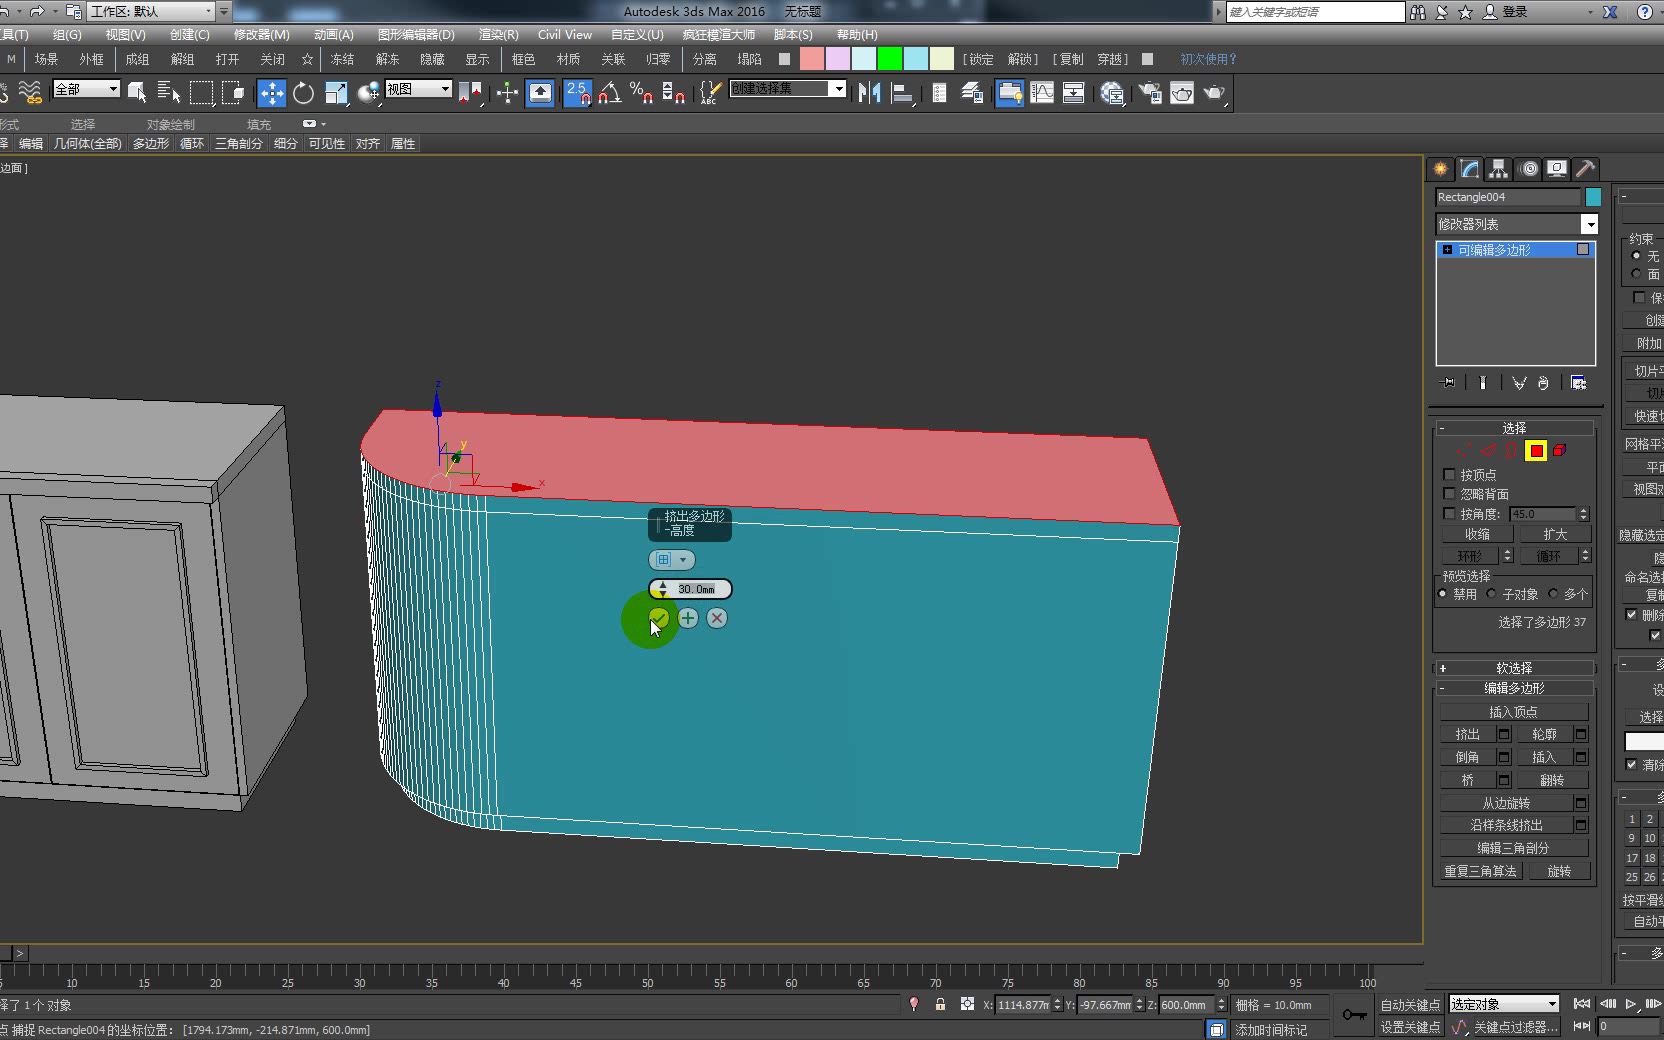Open the Hierarchy command panel tab
The width and height of the screenshot is (1664, 1040).
click(x=1497, y=169)
